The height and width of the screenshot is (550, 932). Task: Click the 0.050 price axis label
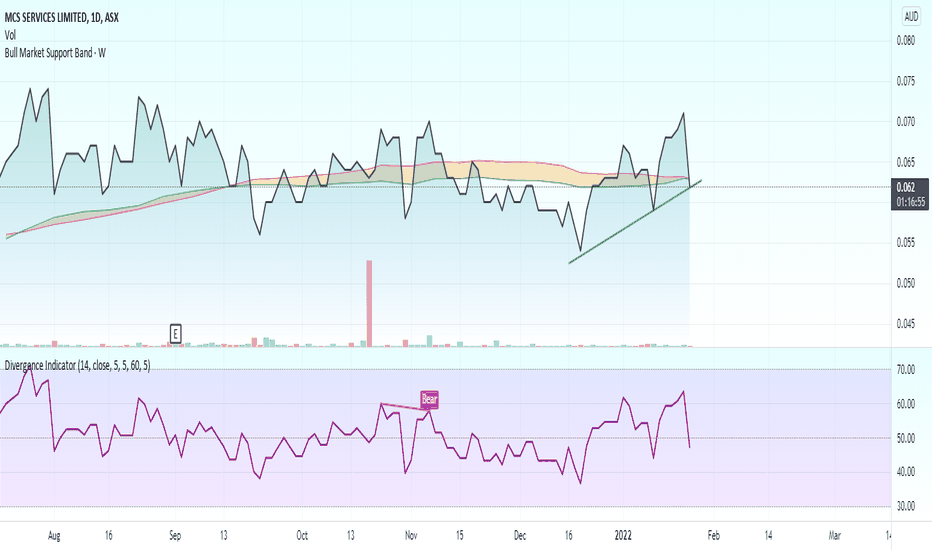[906, 283]
